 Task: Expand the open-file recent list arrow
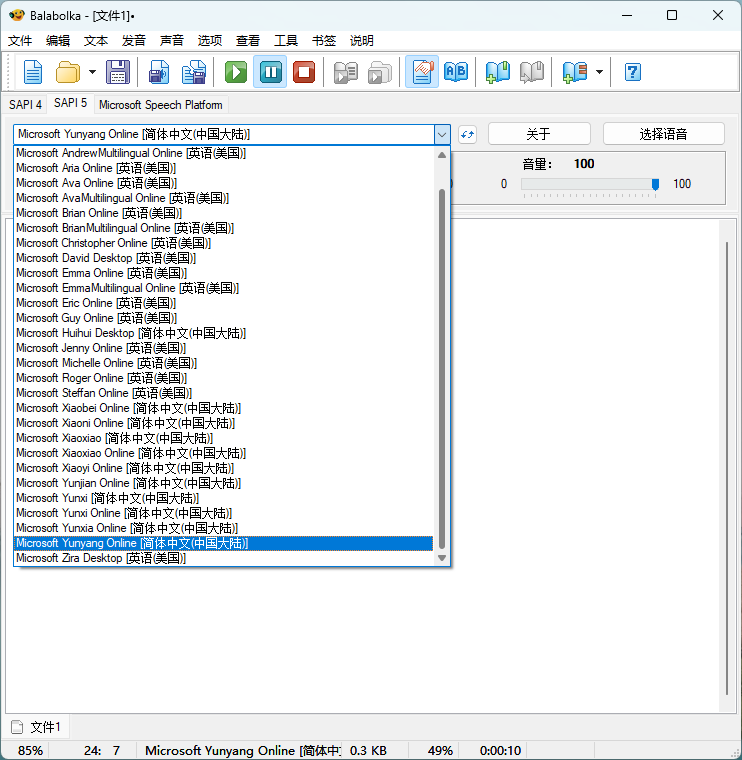click(92, 72)
